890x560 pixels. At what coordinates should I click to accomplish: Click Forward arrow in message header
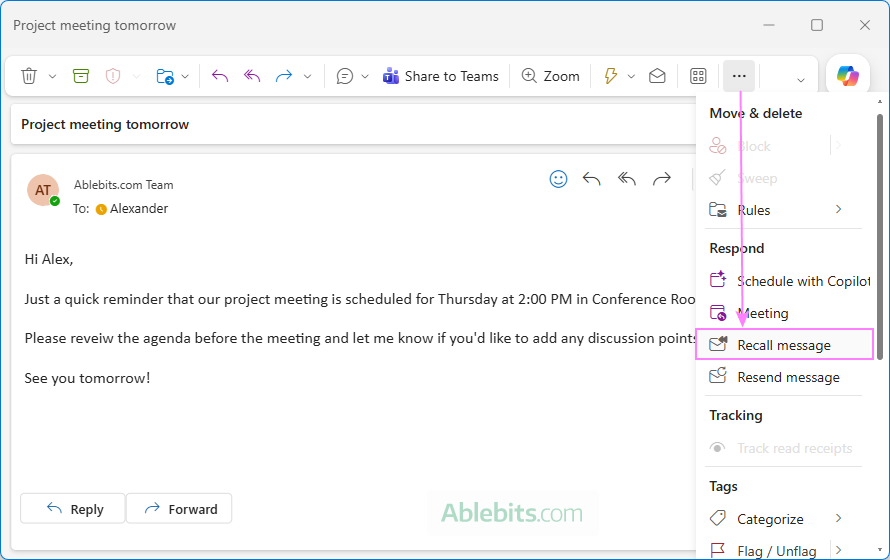[662, 179]
